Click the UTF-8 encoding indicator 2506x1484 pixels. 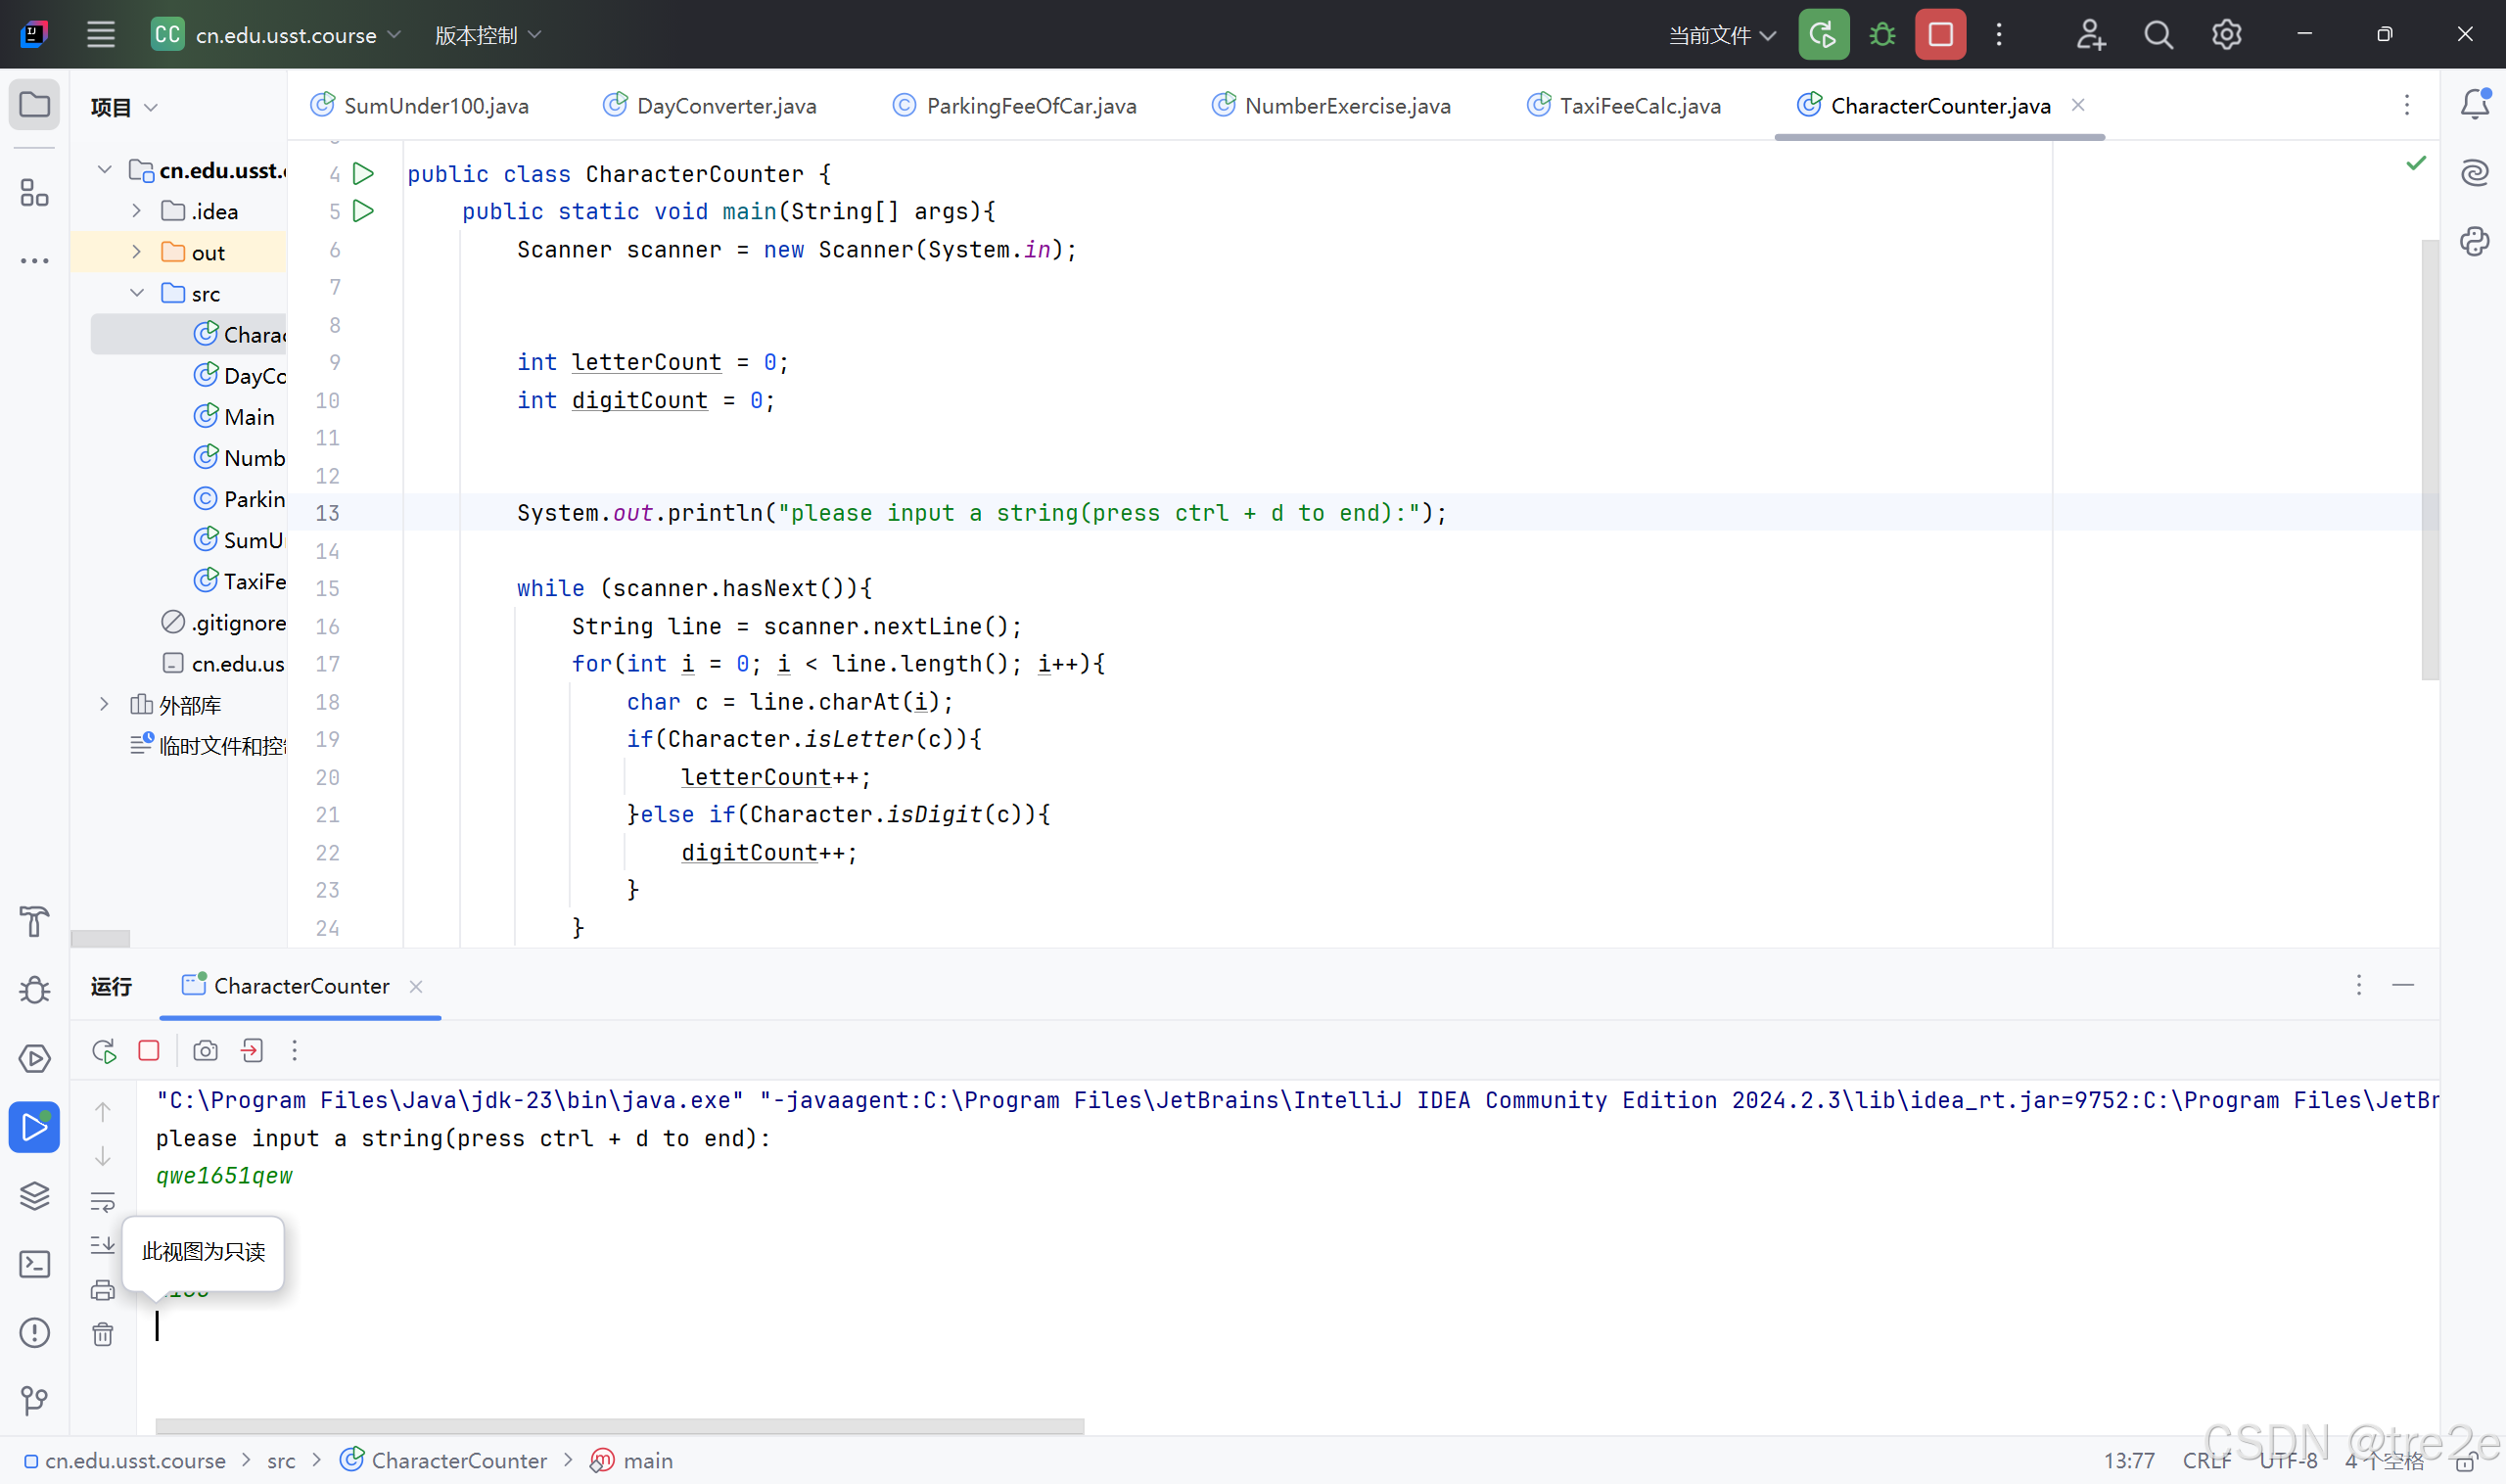[x=2288, y=1460]
